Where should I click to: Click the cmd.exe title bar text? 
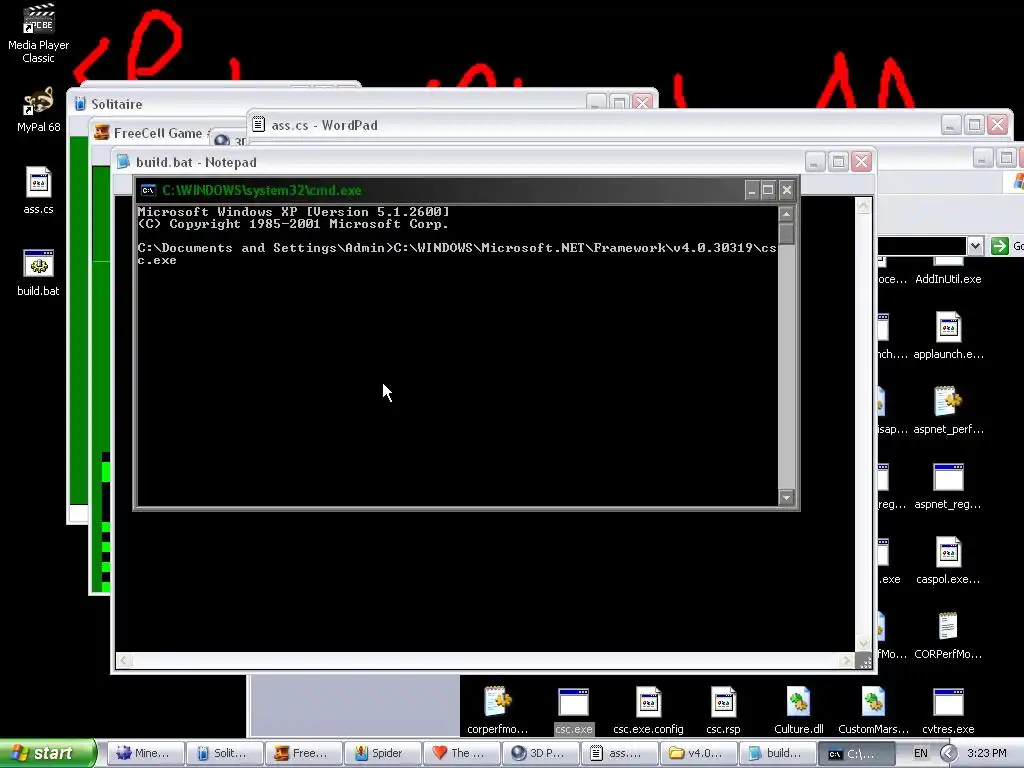click(262, 191)
